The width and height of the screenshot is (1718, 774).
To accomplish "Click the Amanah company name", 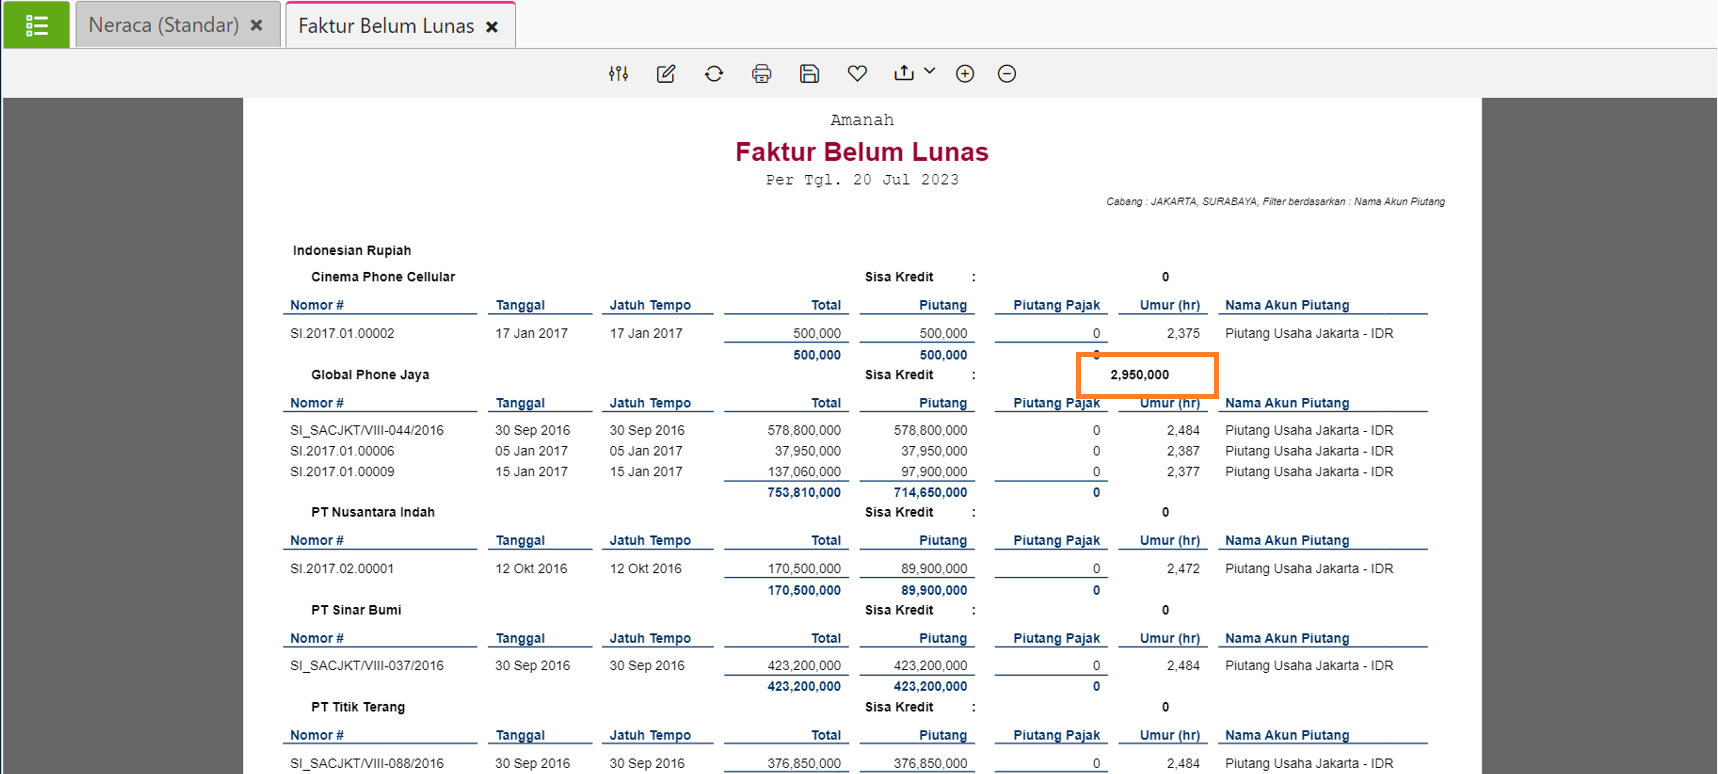I will pos(862,120).
